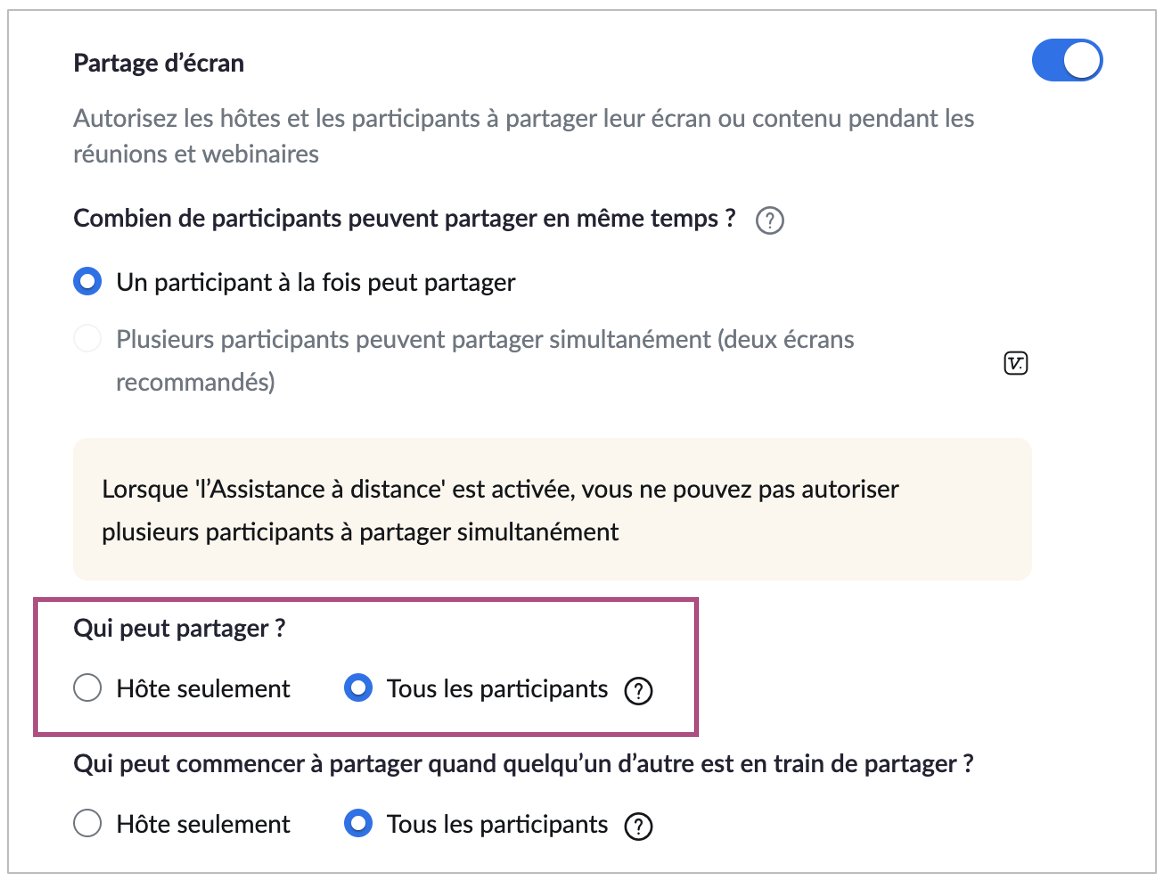
Task: Click the "Qui peut commencer à partager" question text
Action: (x=523, y=765)
